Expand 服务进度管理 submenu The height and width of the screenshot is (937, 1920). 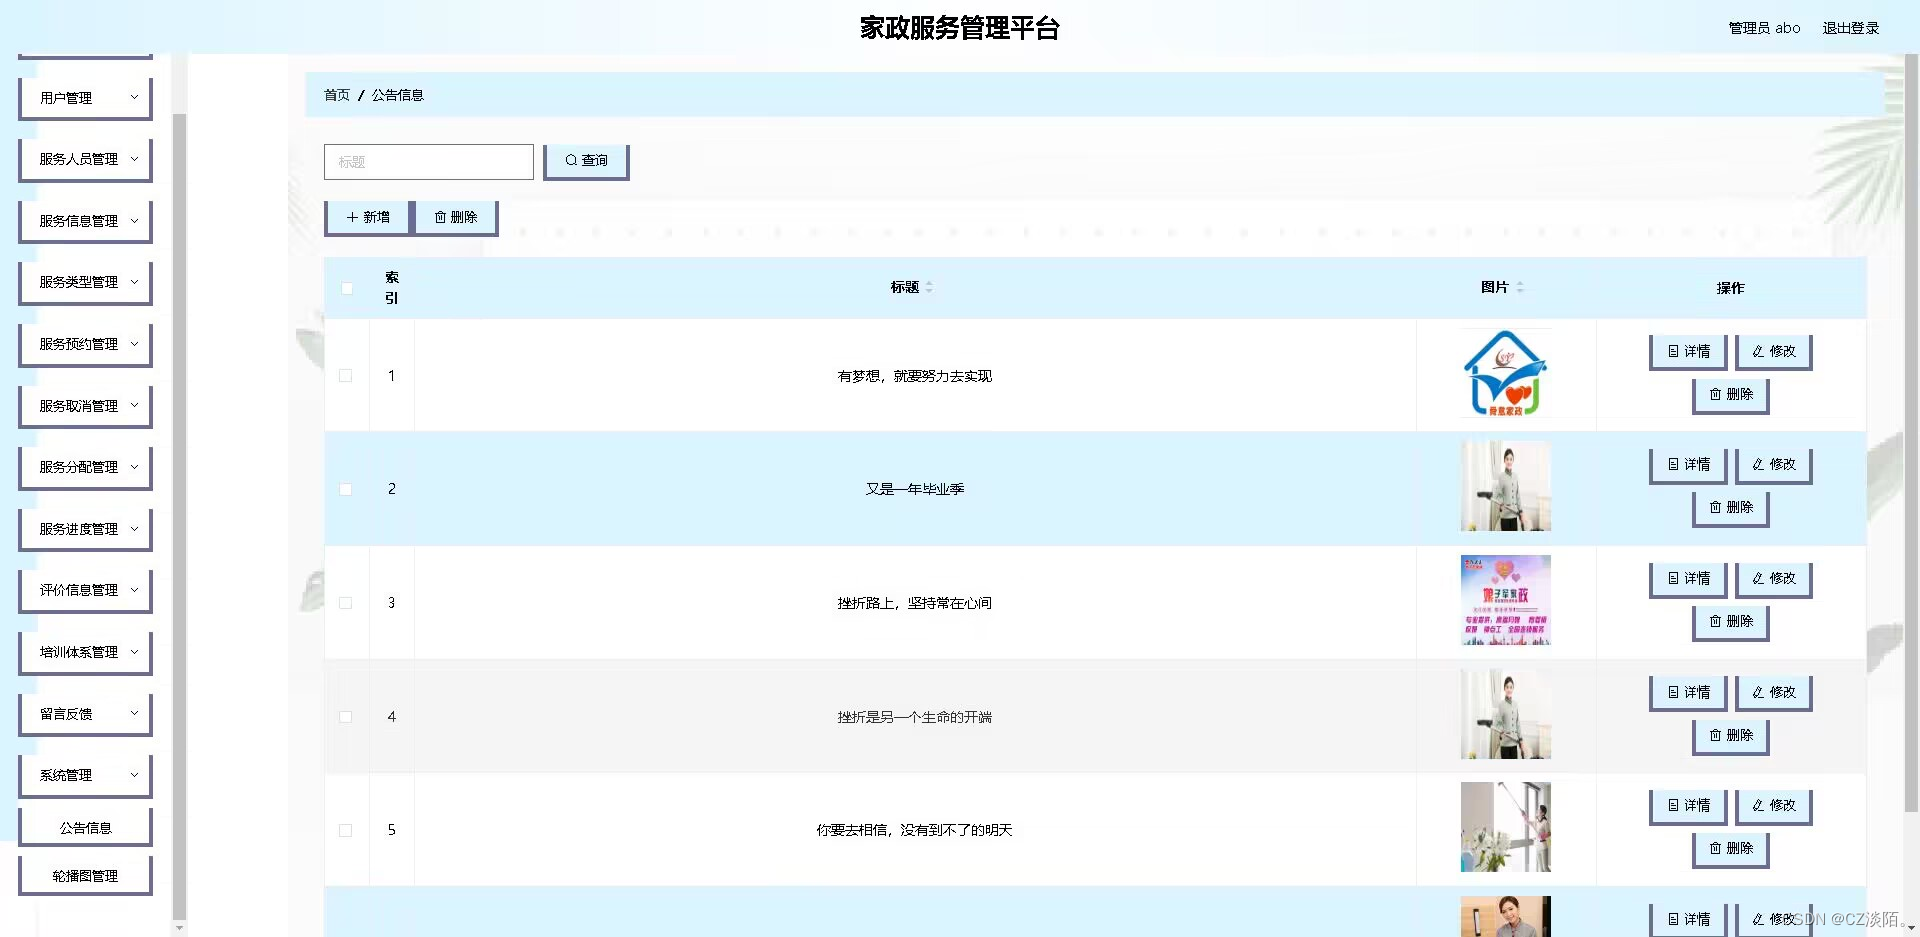(85, 529)
